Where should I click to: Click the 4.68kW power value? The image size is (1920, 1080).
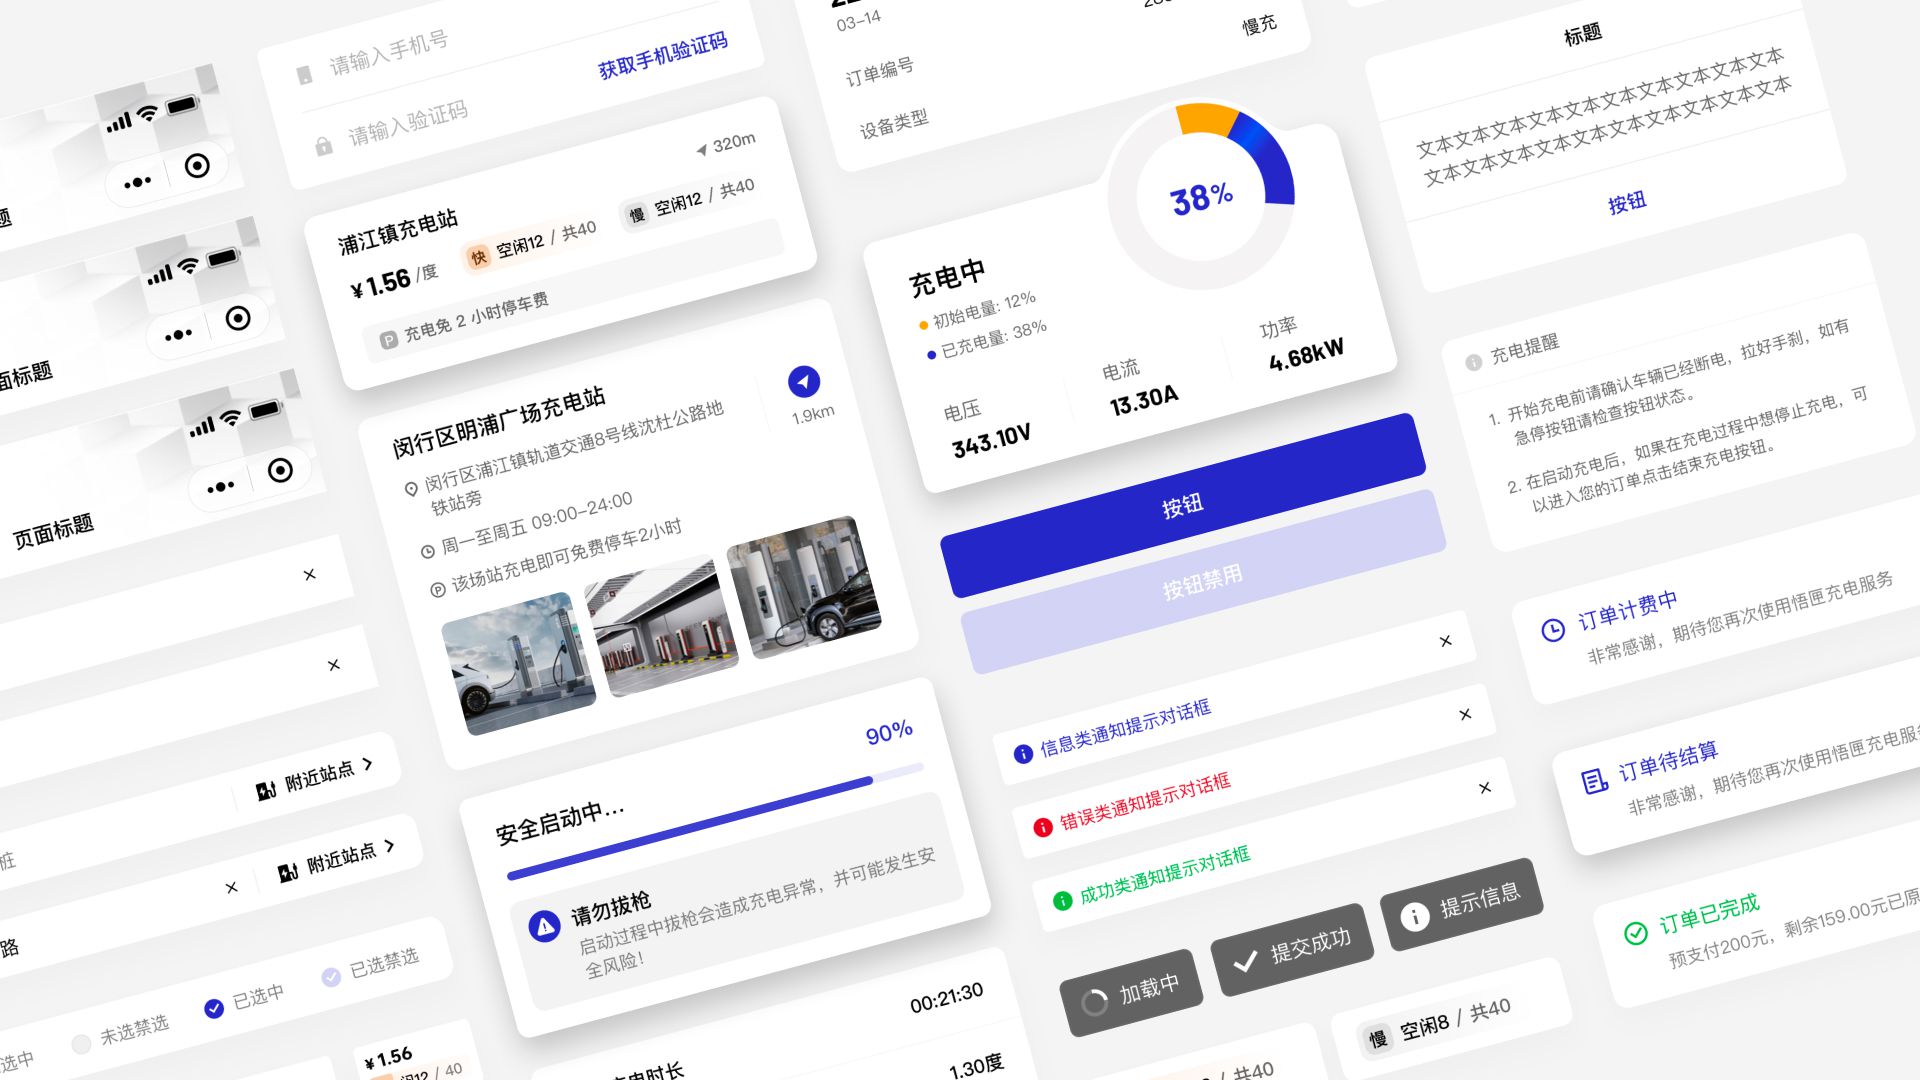coord(1307,355)
